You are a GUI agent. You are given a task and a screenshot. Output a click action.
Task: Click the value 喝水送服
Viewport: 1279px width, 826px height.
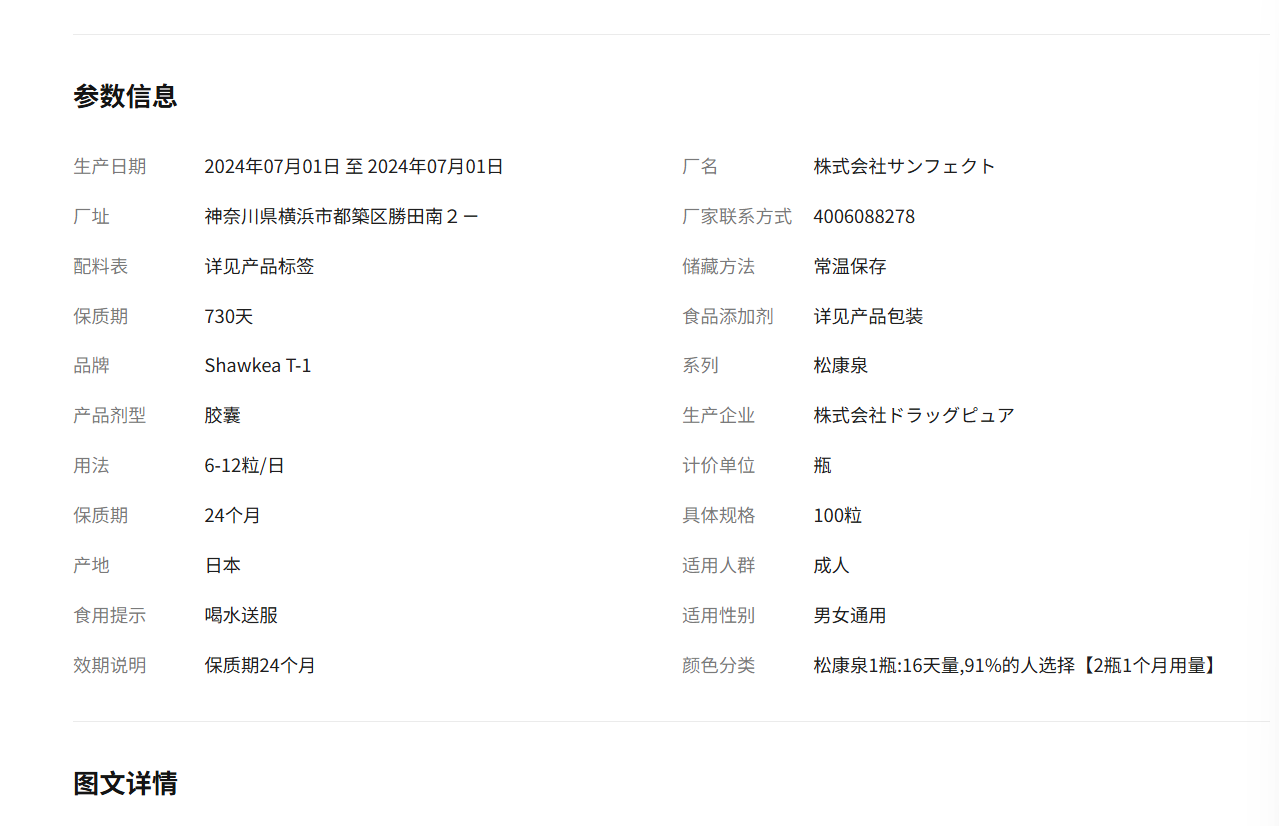[x=241, y=616]
